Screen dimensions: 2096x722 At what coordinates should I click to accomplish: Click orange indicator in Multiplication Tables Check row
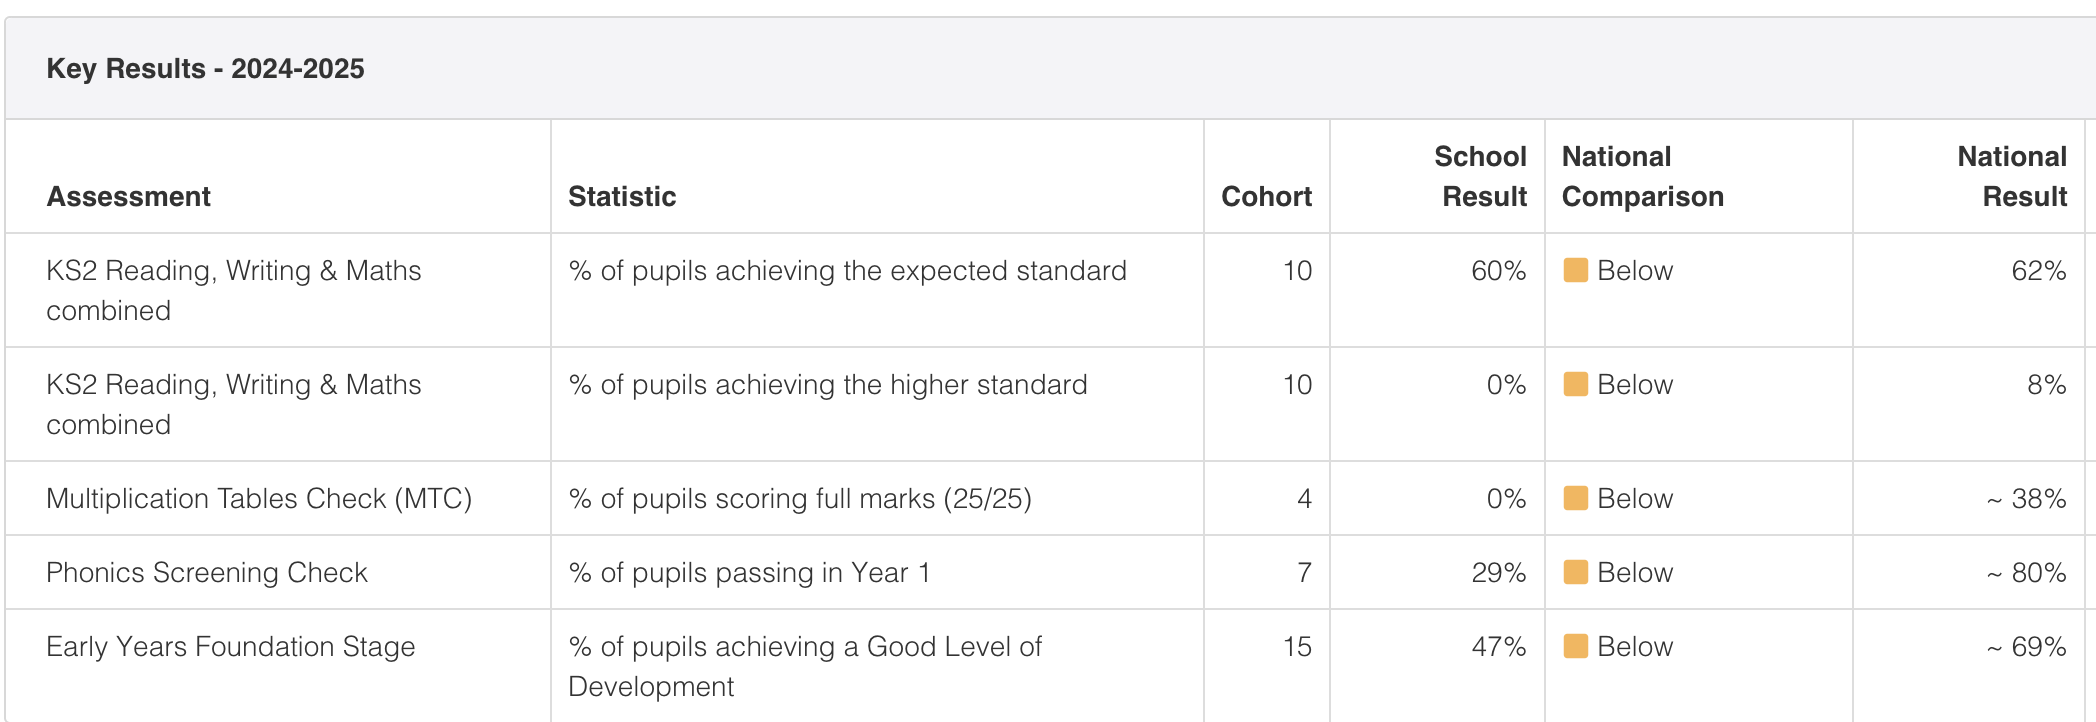1575,499
